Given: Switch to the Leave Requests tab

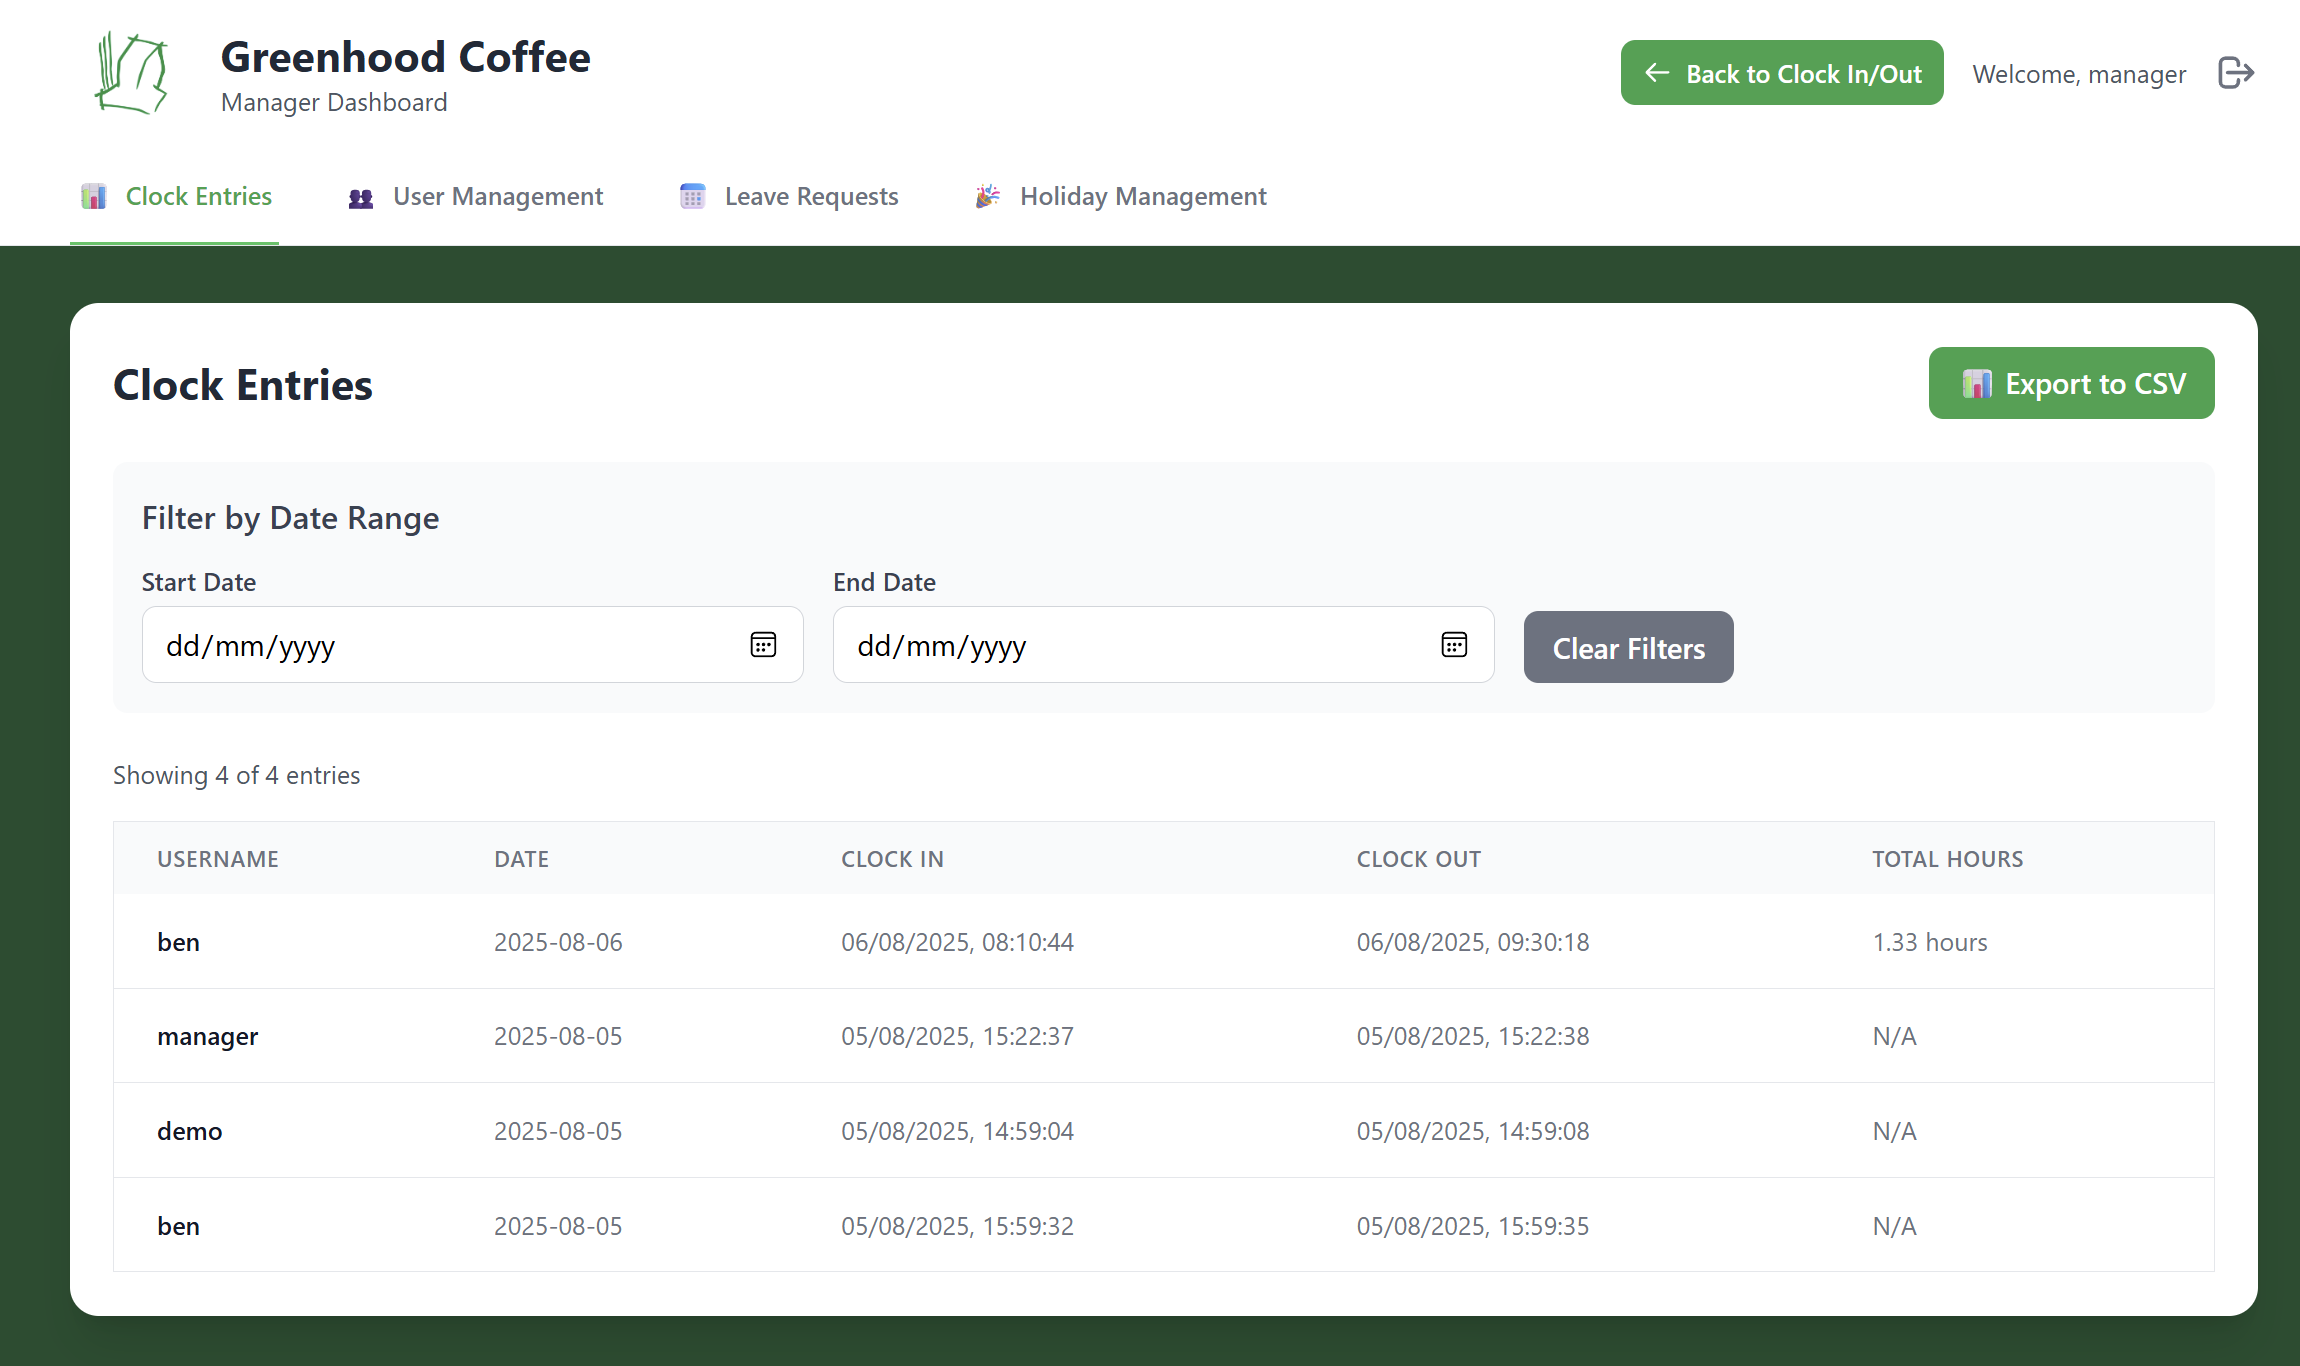Looking at the screenshot, I should tap(810, 196).
